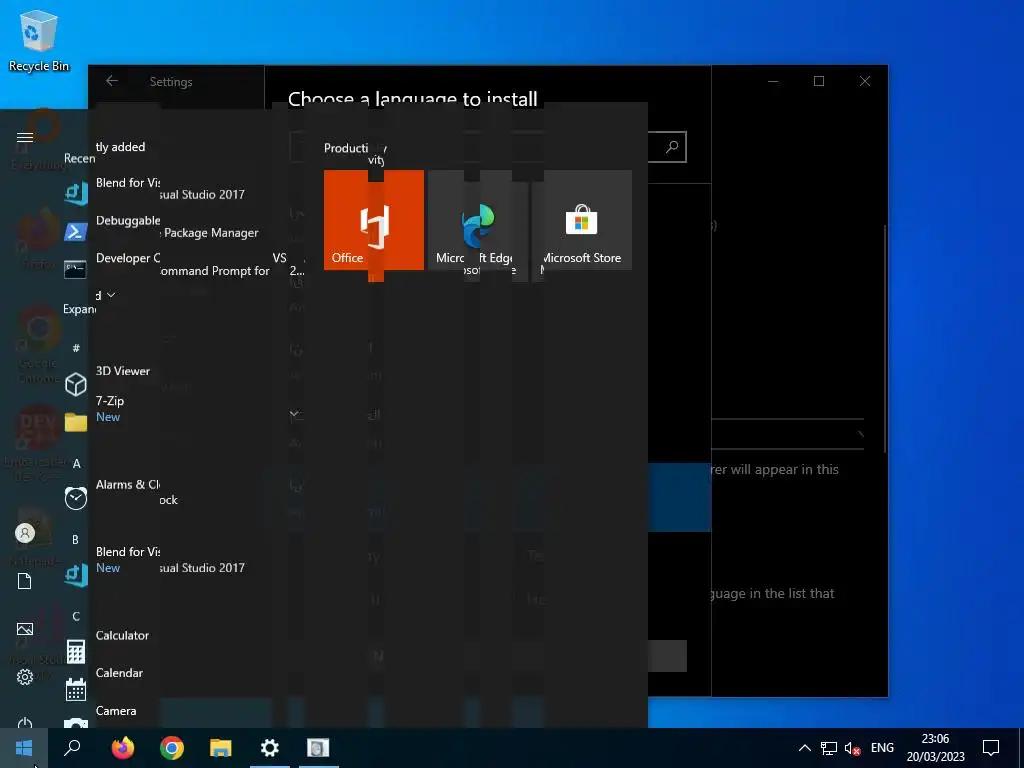Jump to letter A section header
1024x768 pixels.
click(76, 464)
